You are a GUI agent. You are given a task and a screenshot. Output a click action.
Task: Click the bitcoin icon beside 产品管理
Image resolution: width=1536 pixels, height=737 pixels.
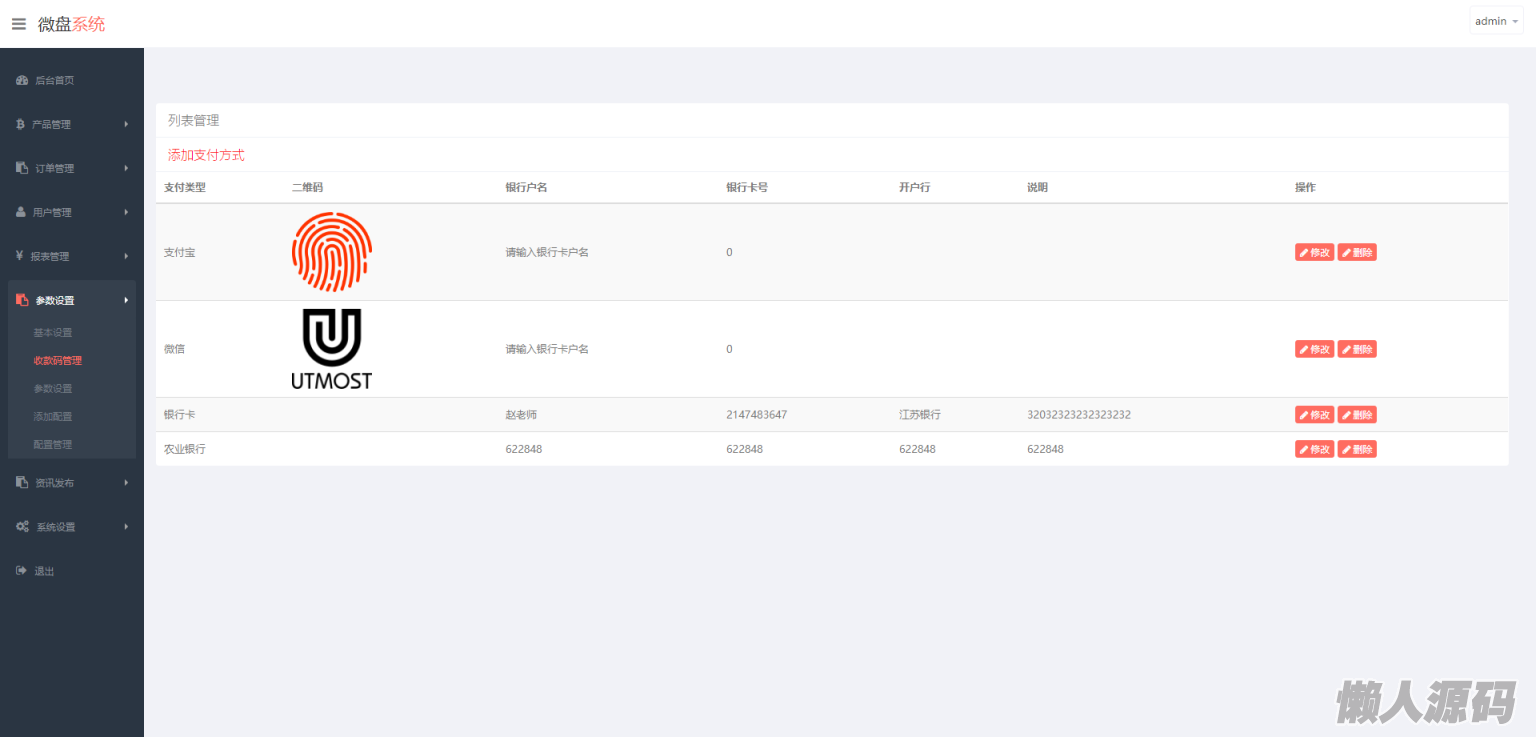pos(20,124)
